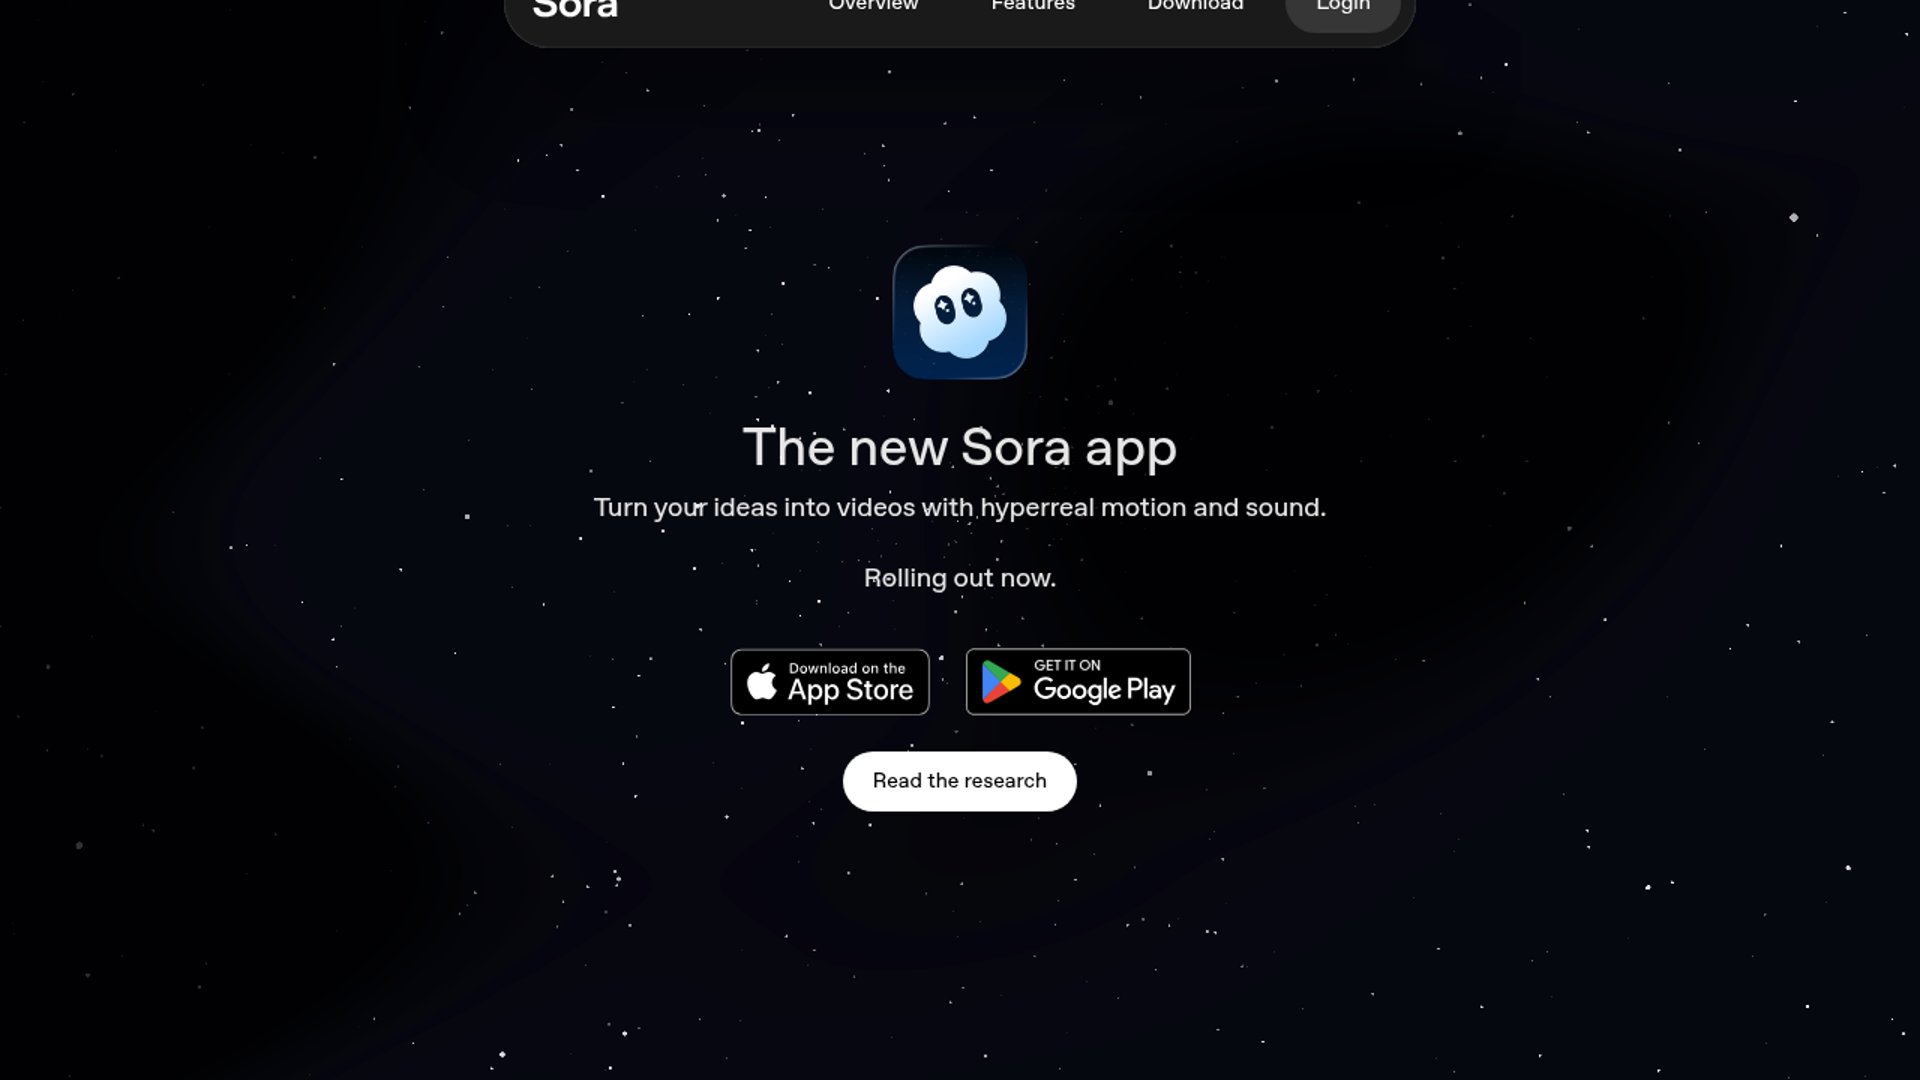Click the word 'hyperreal' in the tagline

coord(1037,508)
